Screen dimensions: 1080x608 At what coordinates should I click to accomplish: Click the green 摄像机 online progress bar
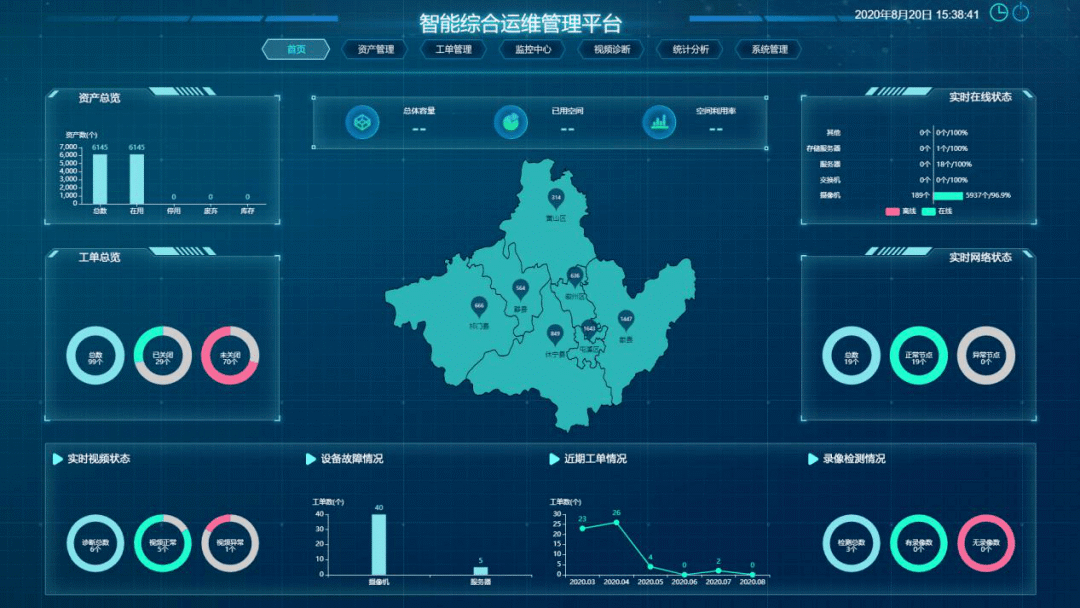click(948, 196)
